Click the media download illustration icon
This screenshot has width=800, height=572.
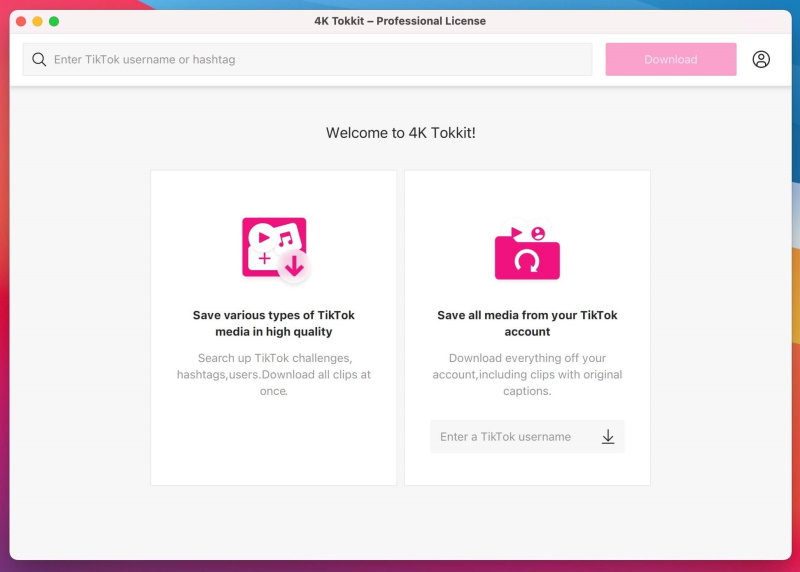(x=276, y=250)
